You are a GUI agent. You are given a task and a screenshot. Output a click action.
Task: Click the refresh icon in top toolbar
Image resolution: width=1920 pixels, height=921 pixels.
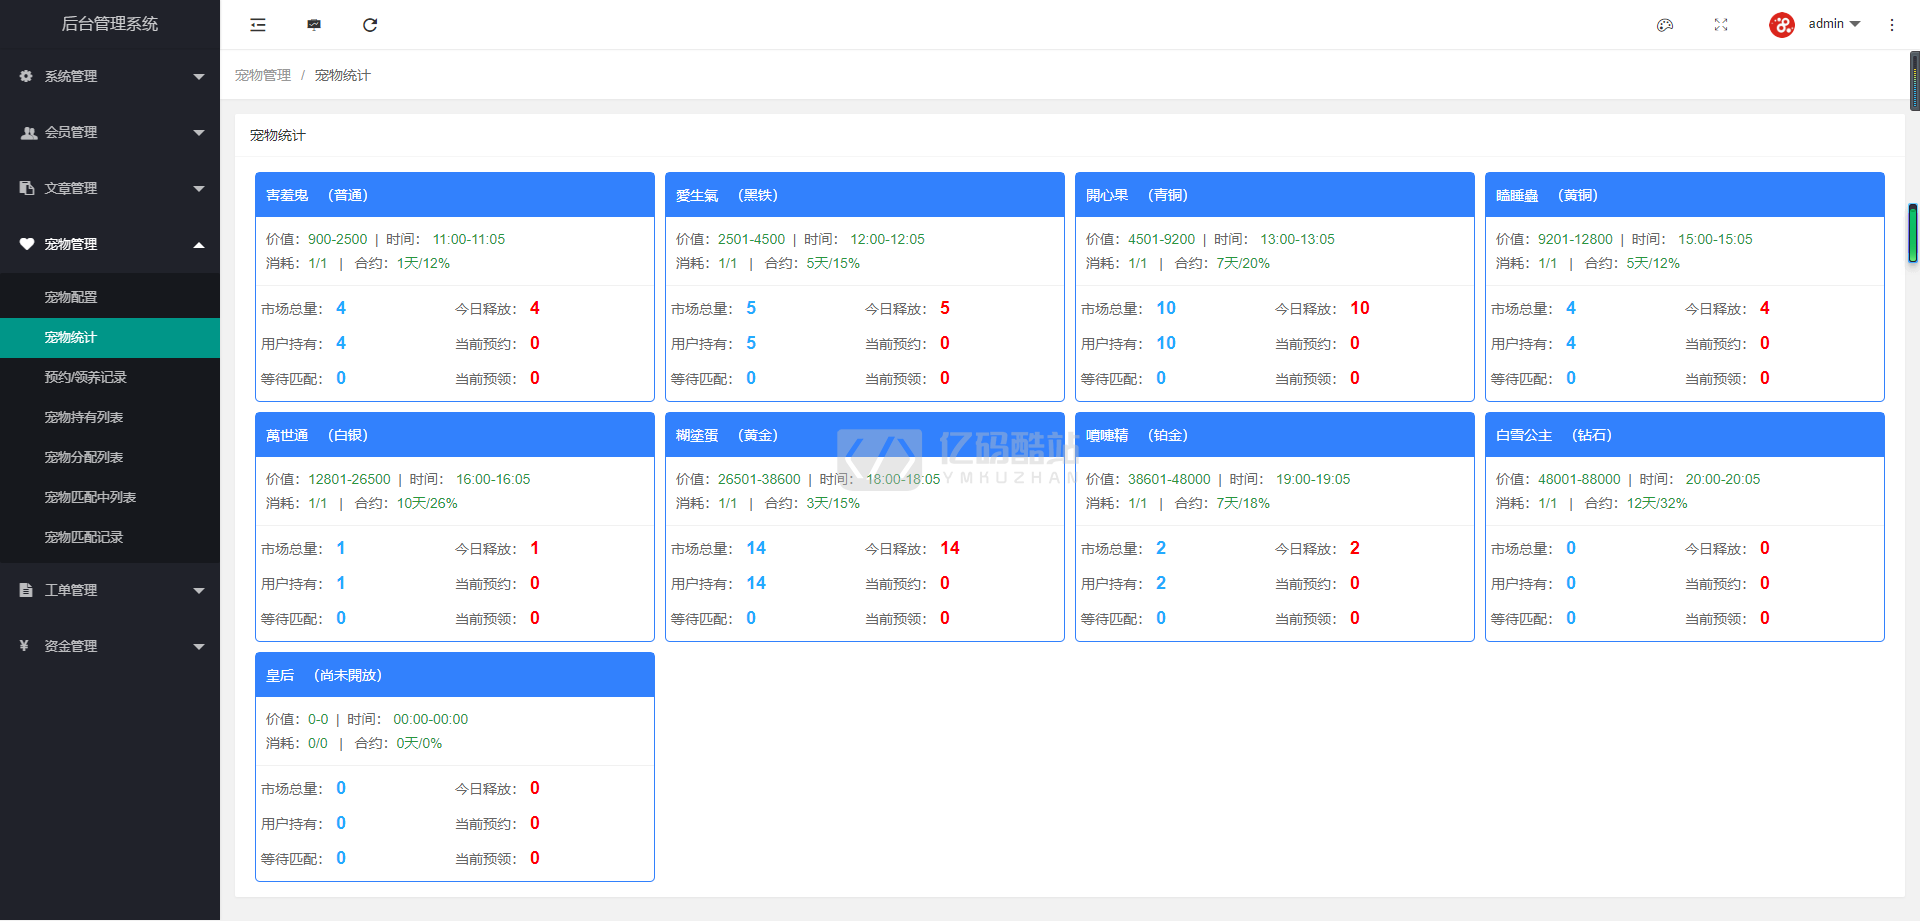tap(370, 25)
